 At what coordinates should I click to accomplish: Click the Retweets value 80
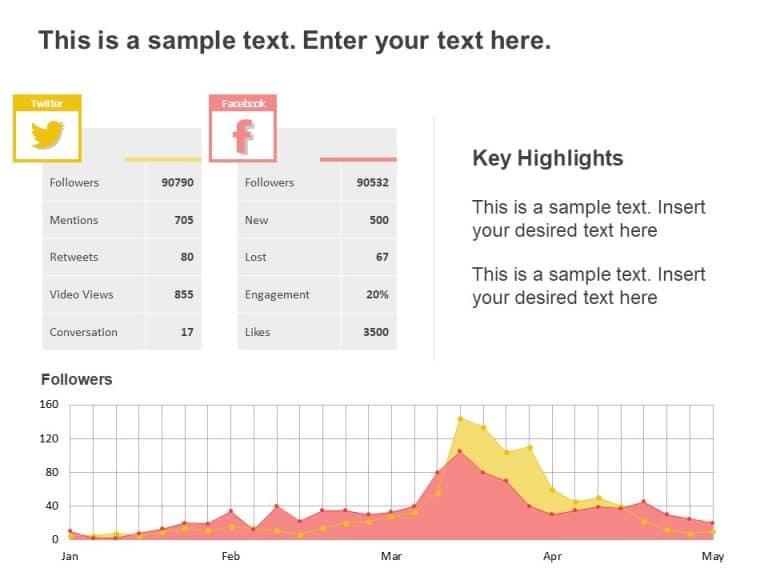pyautogui.click(x=187, y=257)
